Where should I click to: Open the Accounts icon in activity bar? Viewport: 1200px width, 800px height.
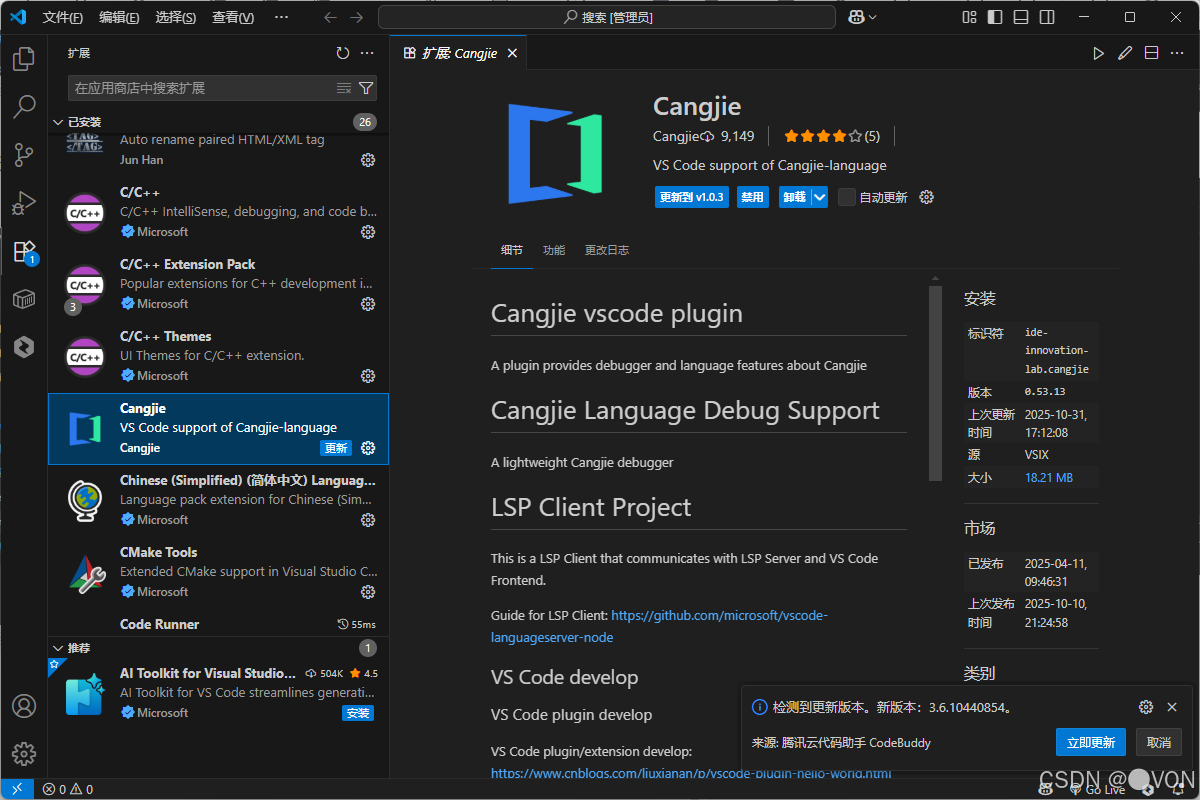click(24, 706)
